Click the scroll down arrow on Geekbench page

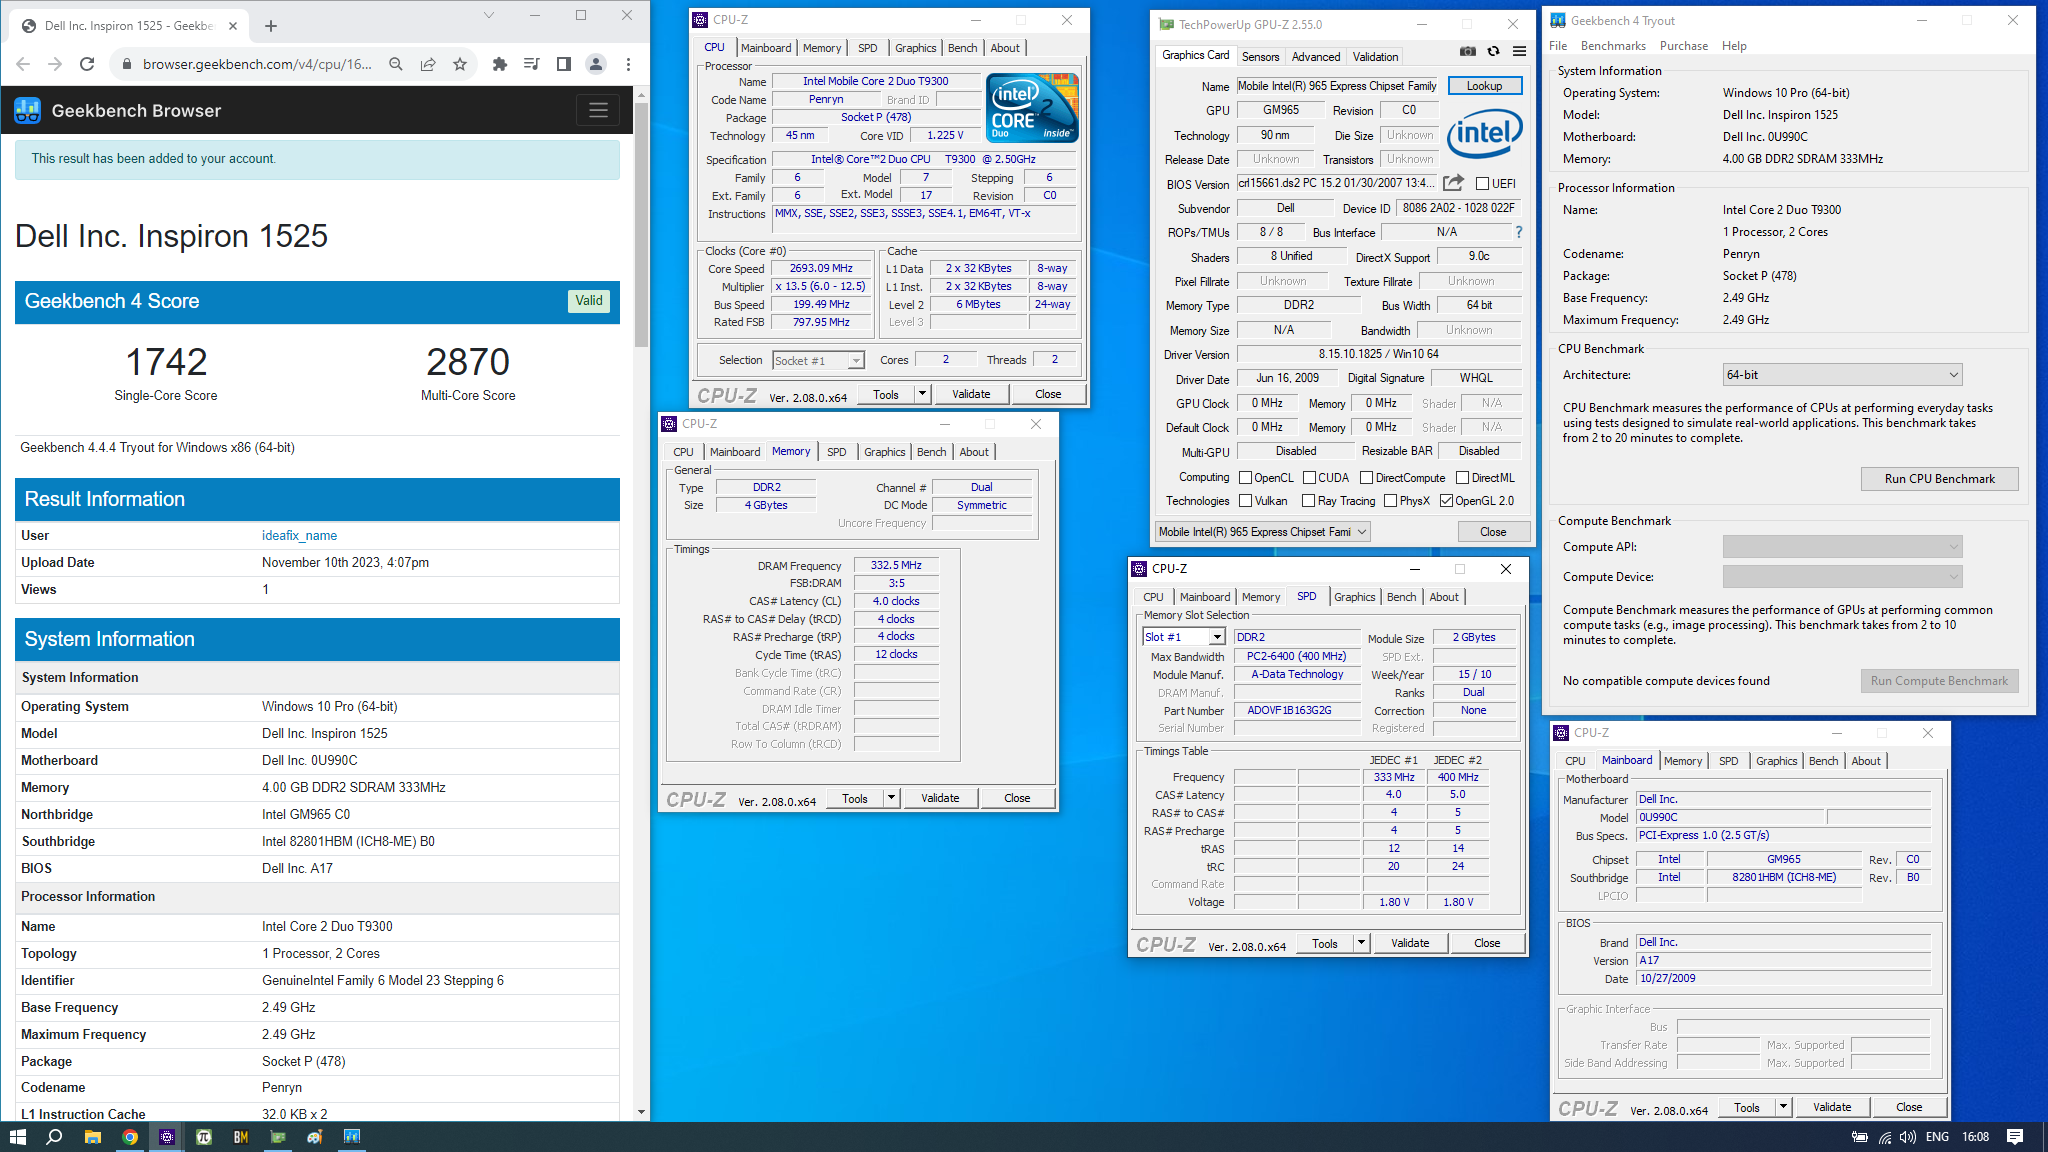[x=641, y=1112]
